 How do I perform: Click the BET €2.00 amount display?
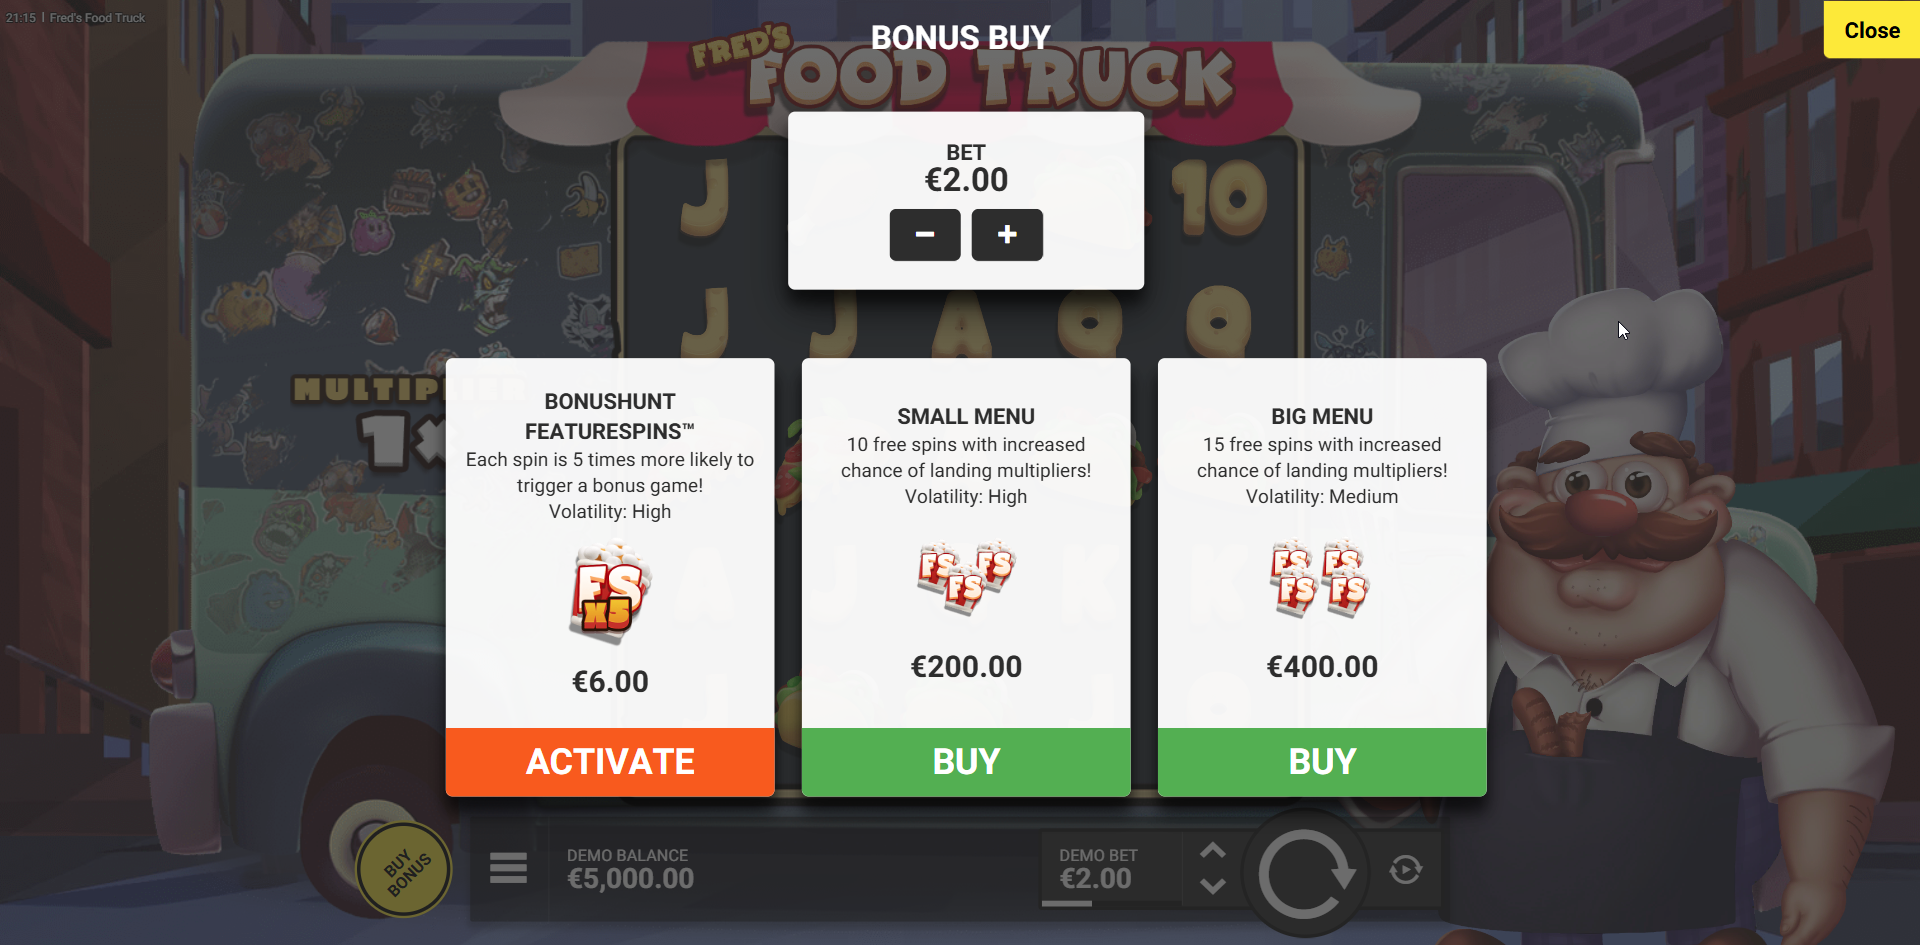(x=966, y=180)
